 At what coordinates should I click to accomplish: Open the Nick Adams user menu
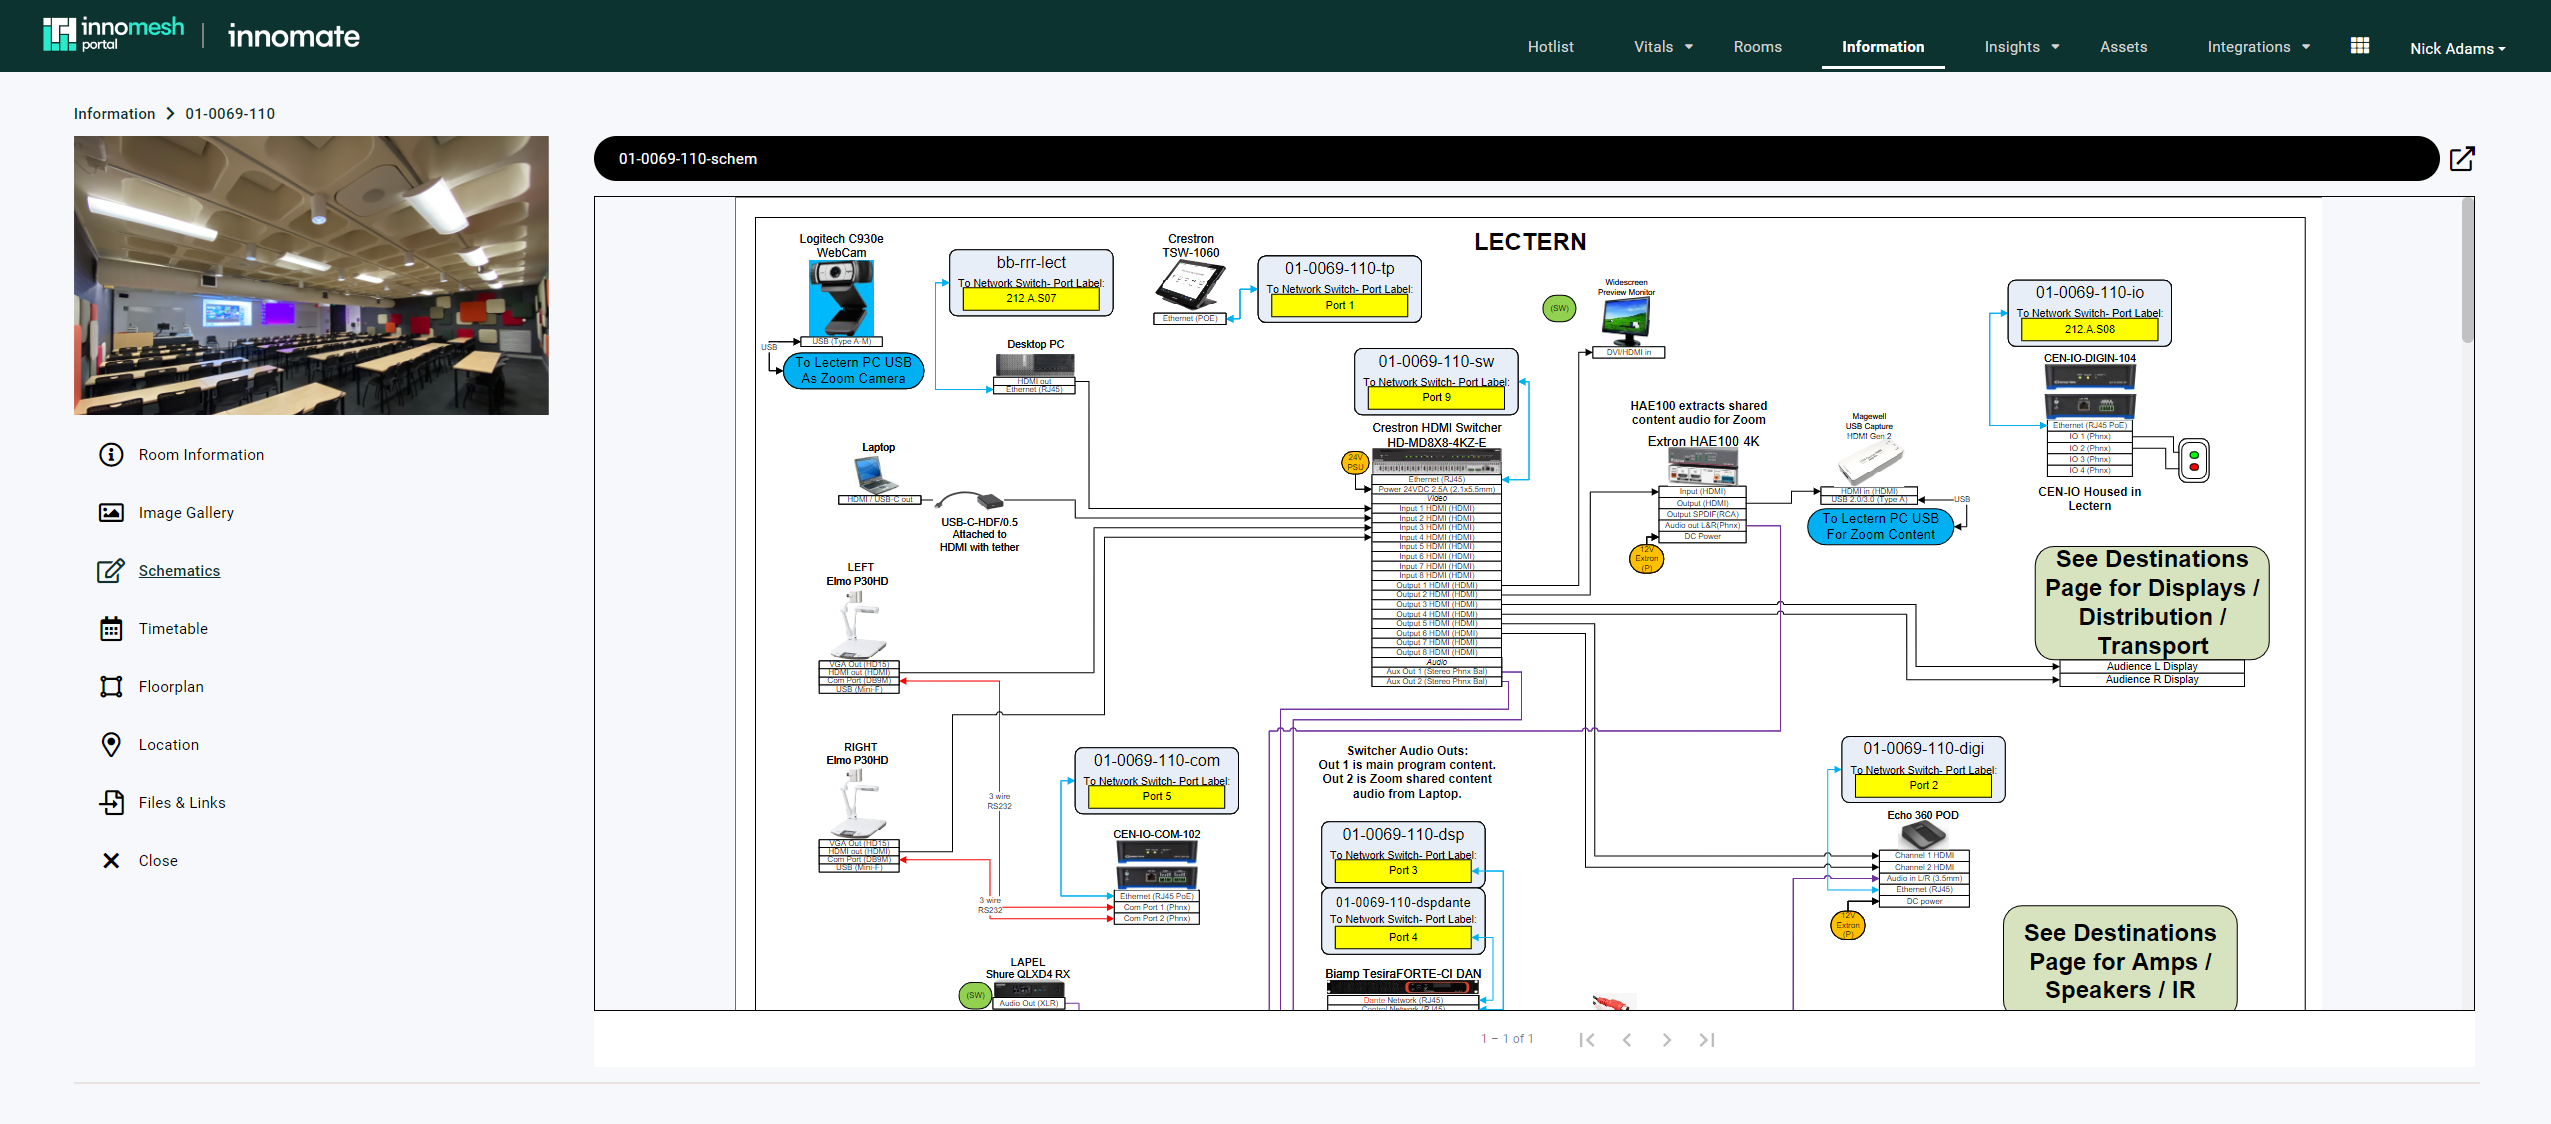coord(2457,48)
